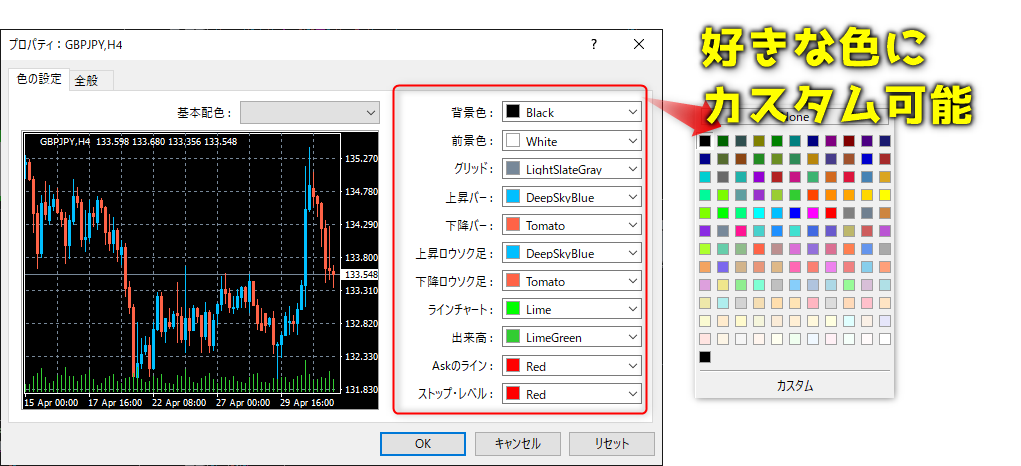Open the Askのライン Red dropdown
Viewport: 1021px width, 466px height.
(x=572, y=366)
